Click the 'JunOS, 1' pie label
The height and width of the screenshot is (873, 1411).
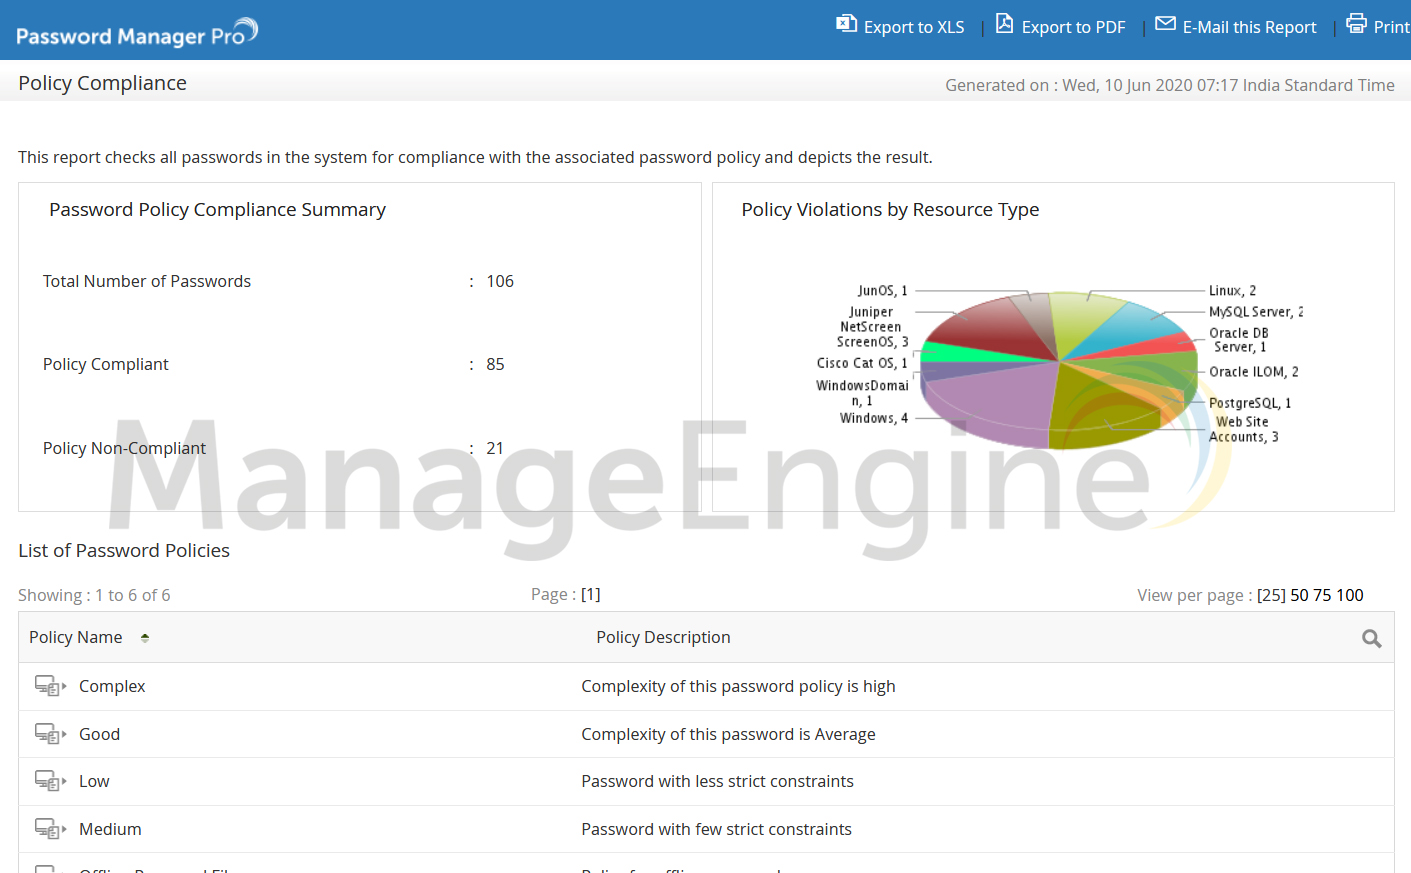883,291
